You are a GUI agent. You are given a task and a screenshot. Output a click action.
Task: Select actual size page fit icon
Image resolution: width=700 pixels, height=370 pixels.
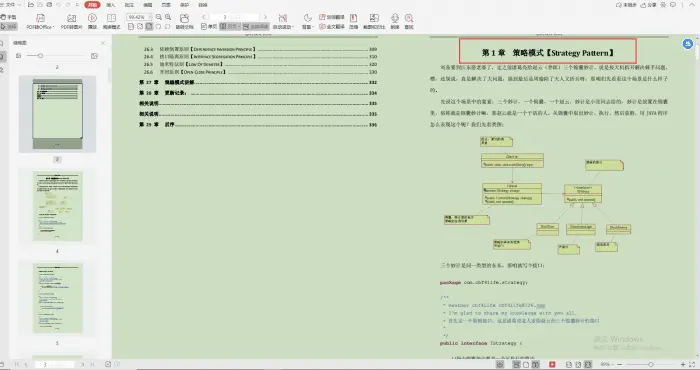131,27
